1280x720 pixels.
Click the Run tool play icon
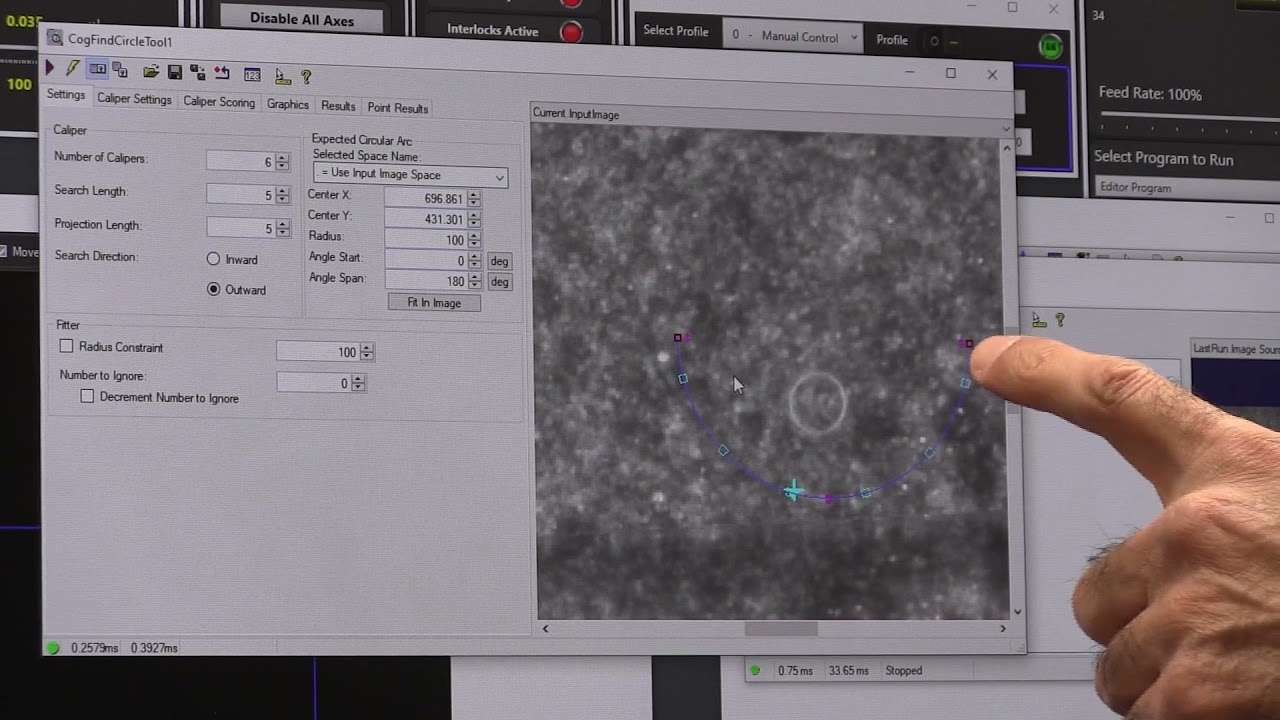click(50, 68)
